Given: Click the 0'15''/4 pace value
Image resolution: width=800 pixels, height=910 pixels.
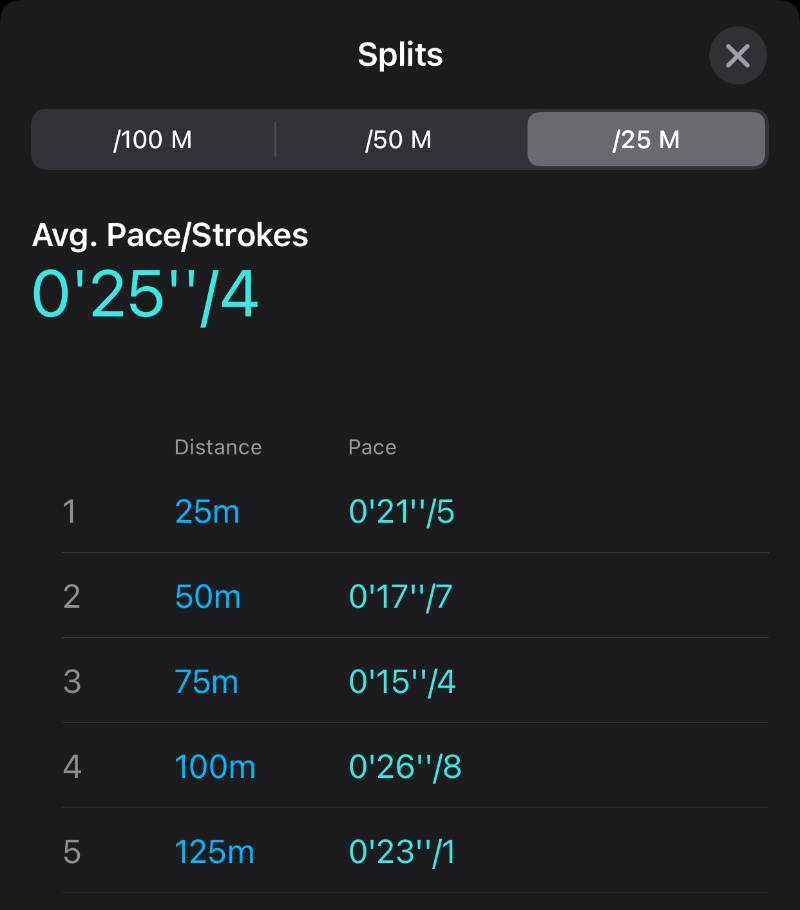Looking at the screenshot, I should pyautogui.click(x=402, y=682).
